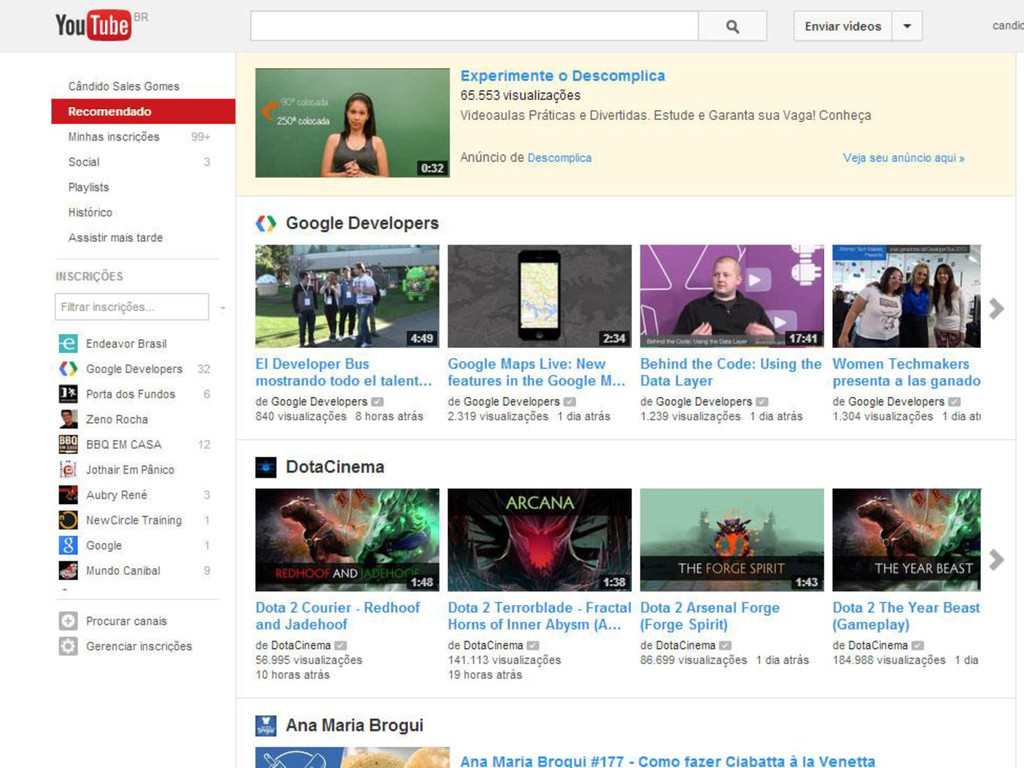Screen dimensions: 1024x768
Task: Open Google Maps Live video title
Action: pos(537,372)
